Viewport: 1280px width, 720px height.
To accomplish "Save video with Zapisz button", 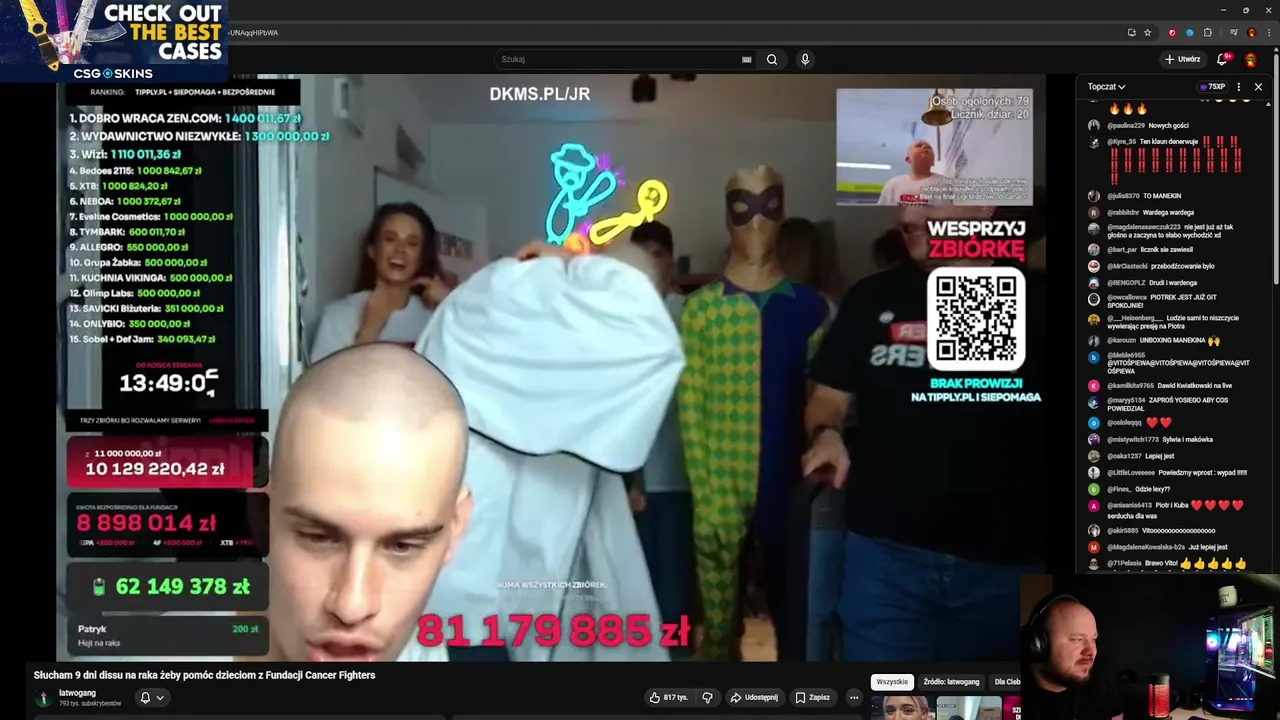I will point(812,697).
